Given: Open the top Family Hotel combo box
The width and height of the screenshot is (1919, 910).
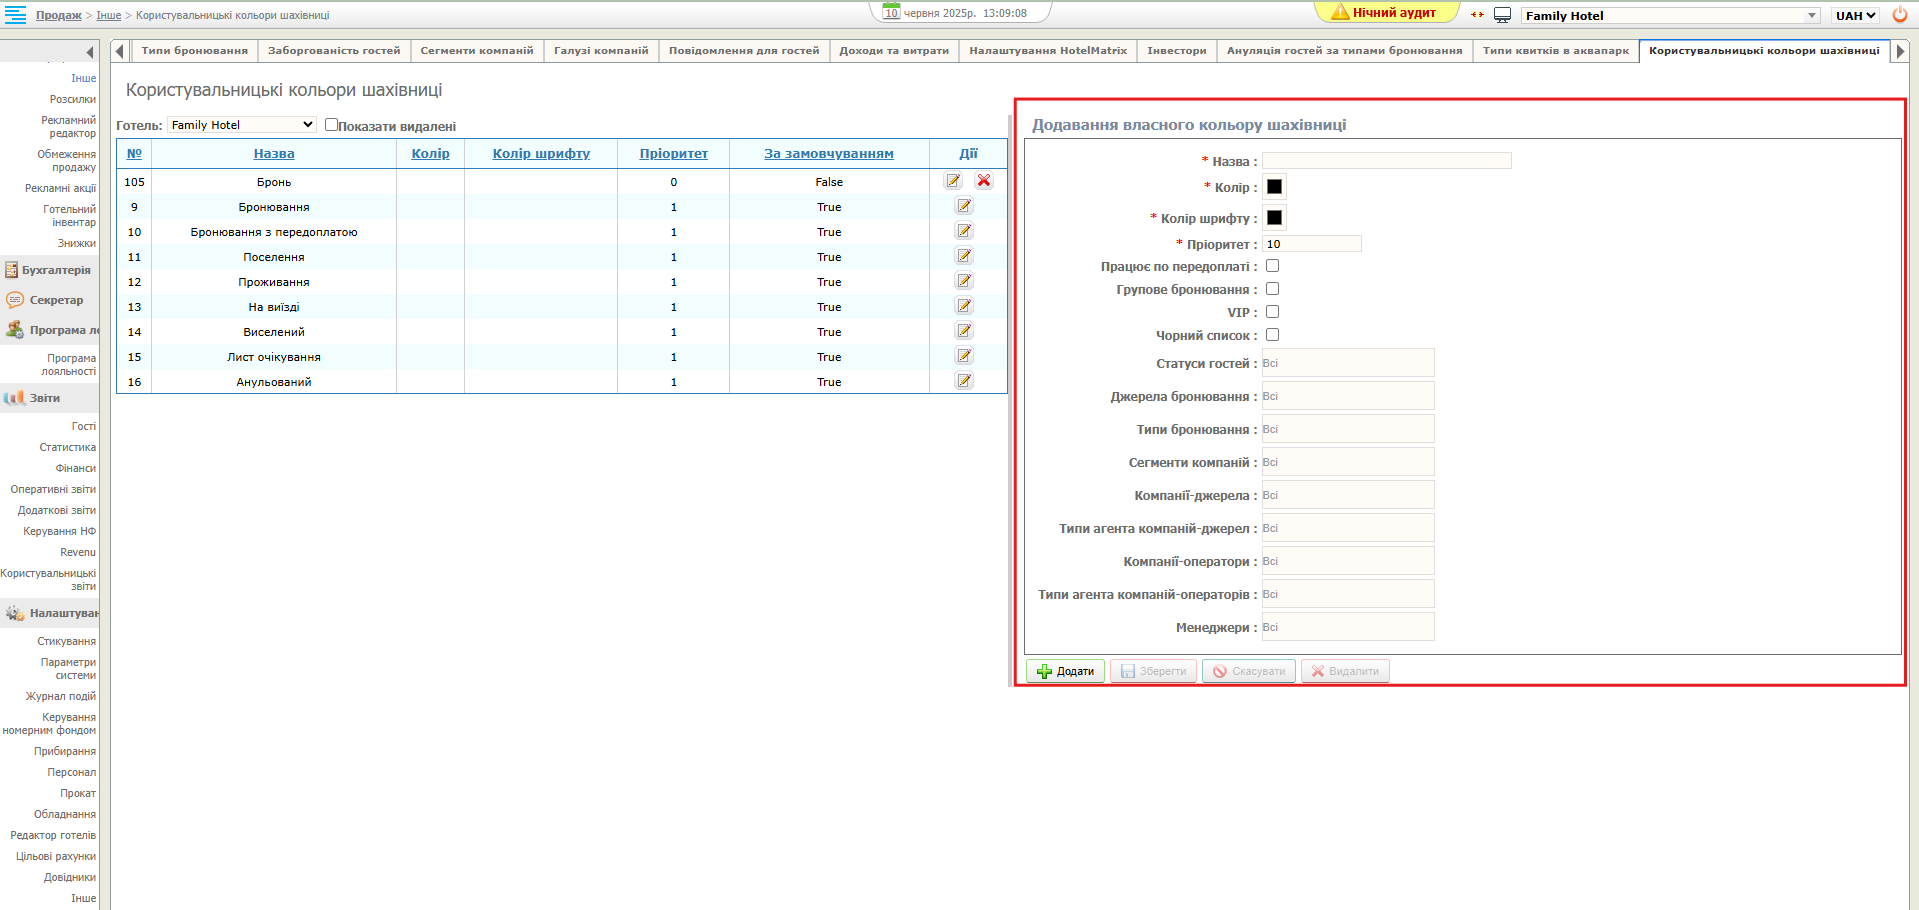Looking at the screenshot, I should [1669, 15].
